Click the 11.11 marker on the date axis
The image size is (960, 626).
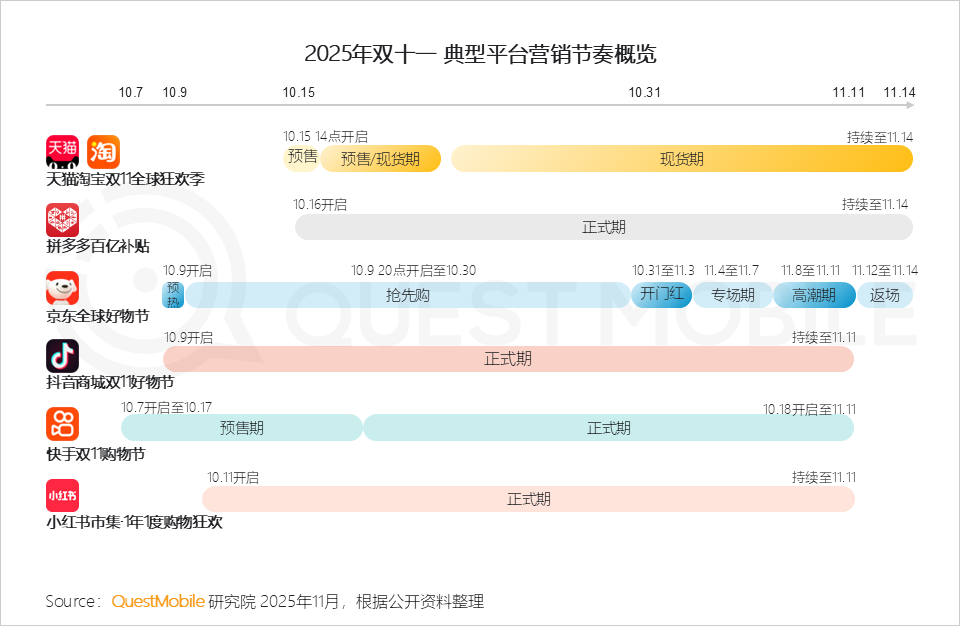[849, 91]
